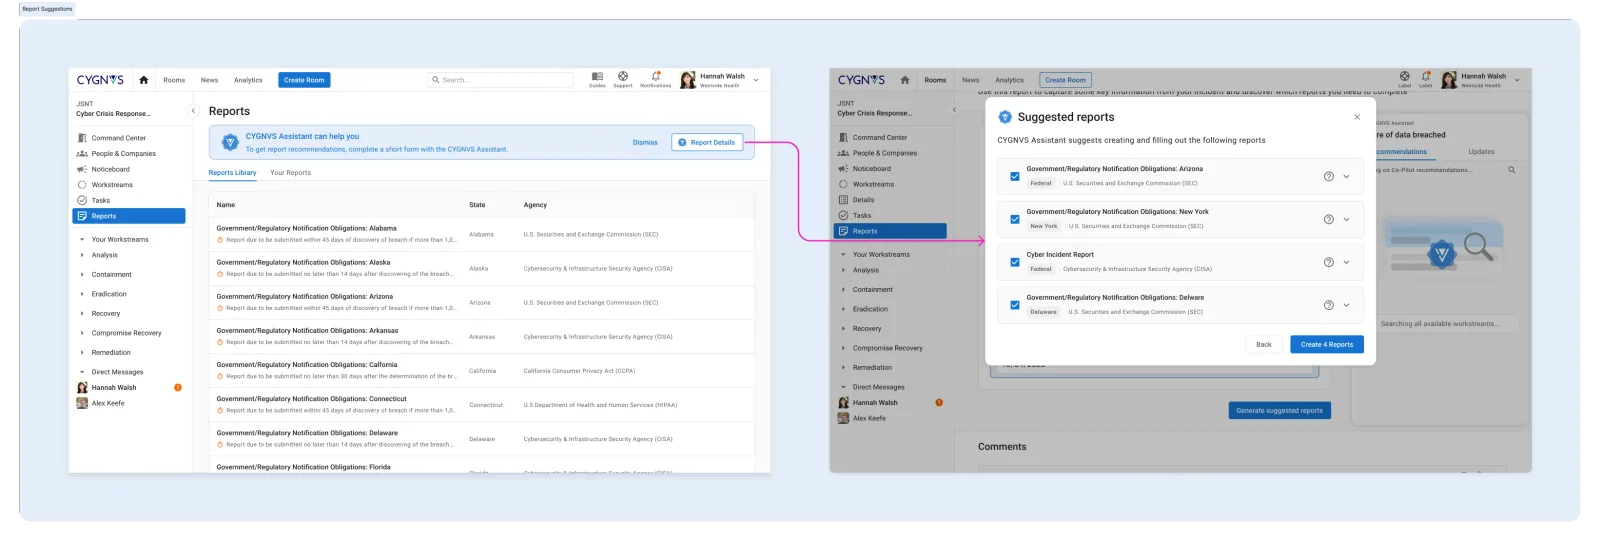The width and height of the screenshot is (1600, 541).
Task: Expand Analysis arrow in Reports library window
Action: click(82, 255)
